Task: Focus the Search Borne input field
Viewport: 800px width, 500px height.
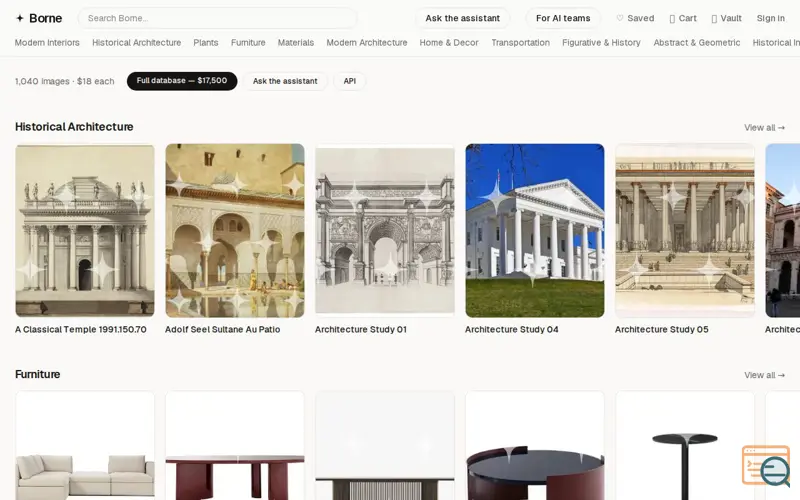Action: click(217, 18)
